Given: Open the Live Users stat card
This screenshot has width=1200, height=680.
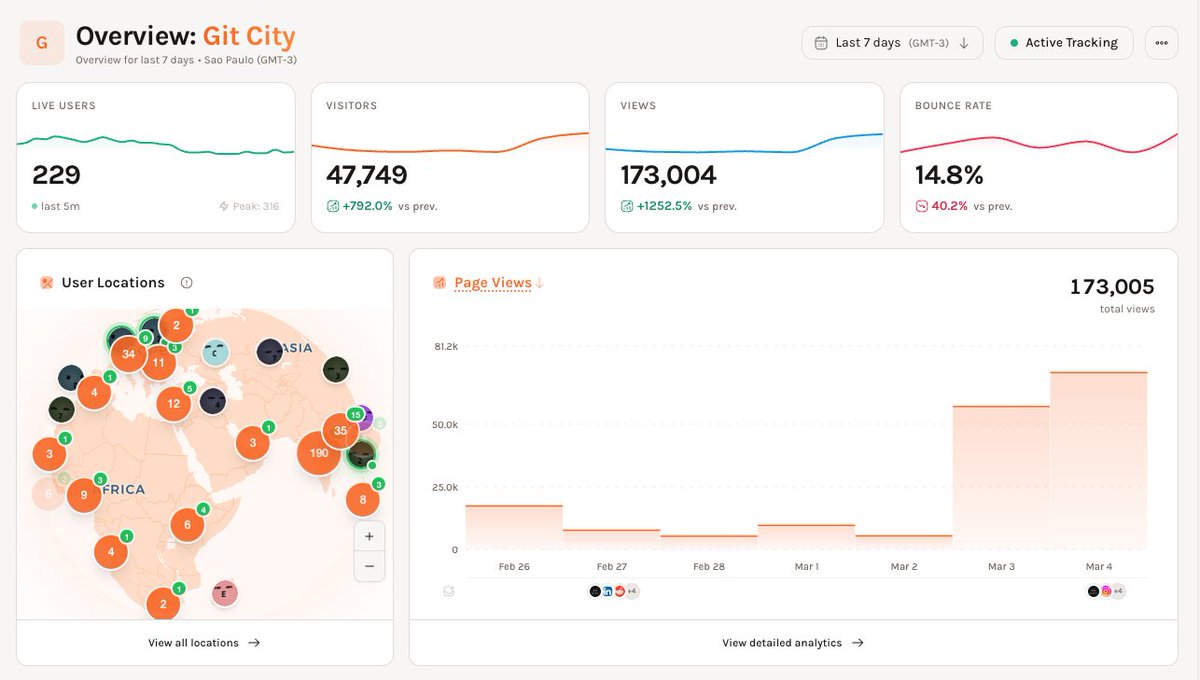Looking at the screenshot, I should tap(156, 158).
